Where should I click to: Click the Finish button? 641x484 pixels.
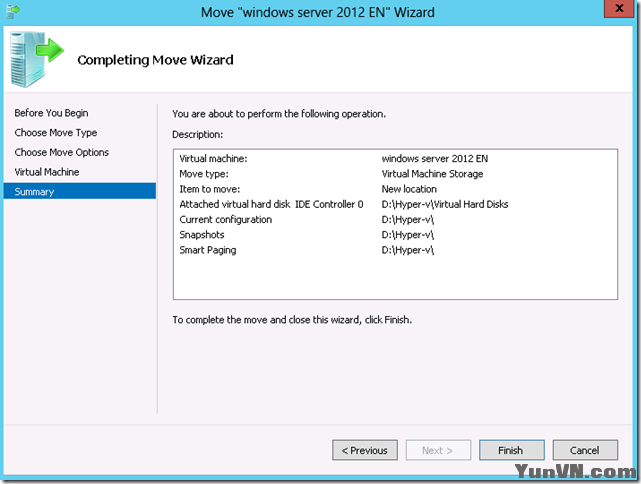(511, 450)
